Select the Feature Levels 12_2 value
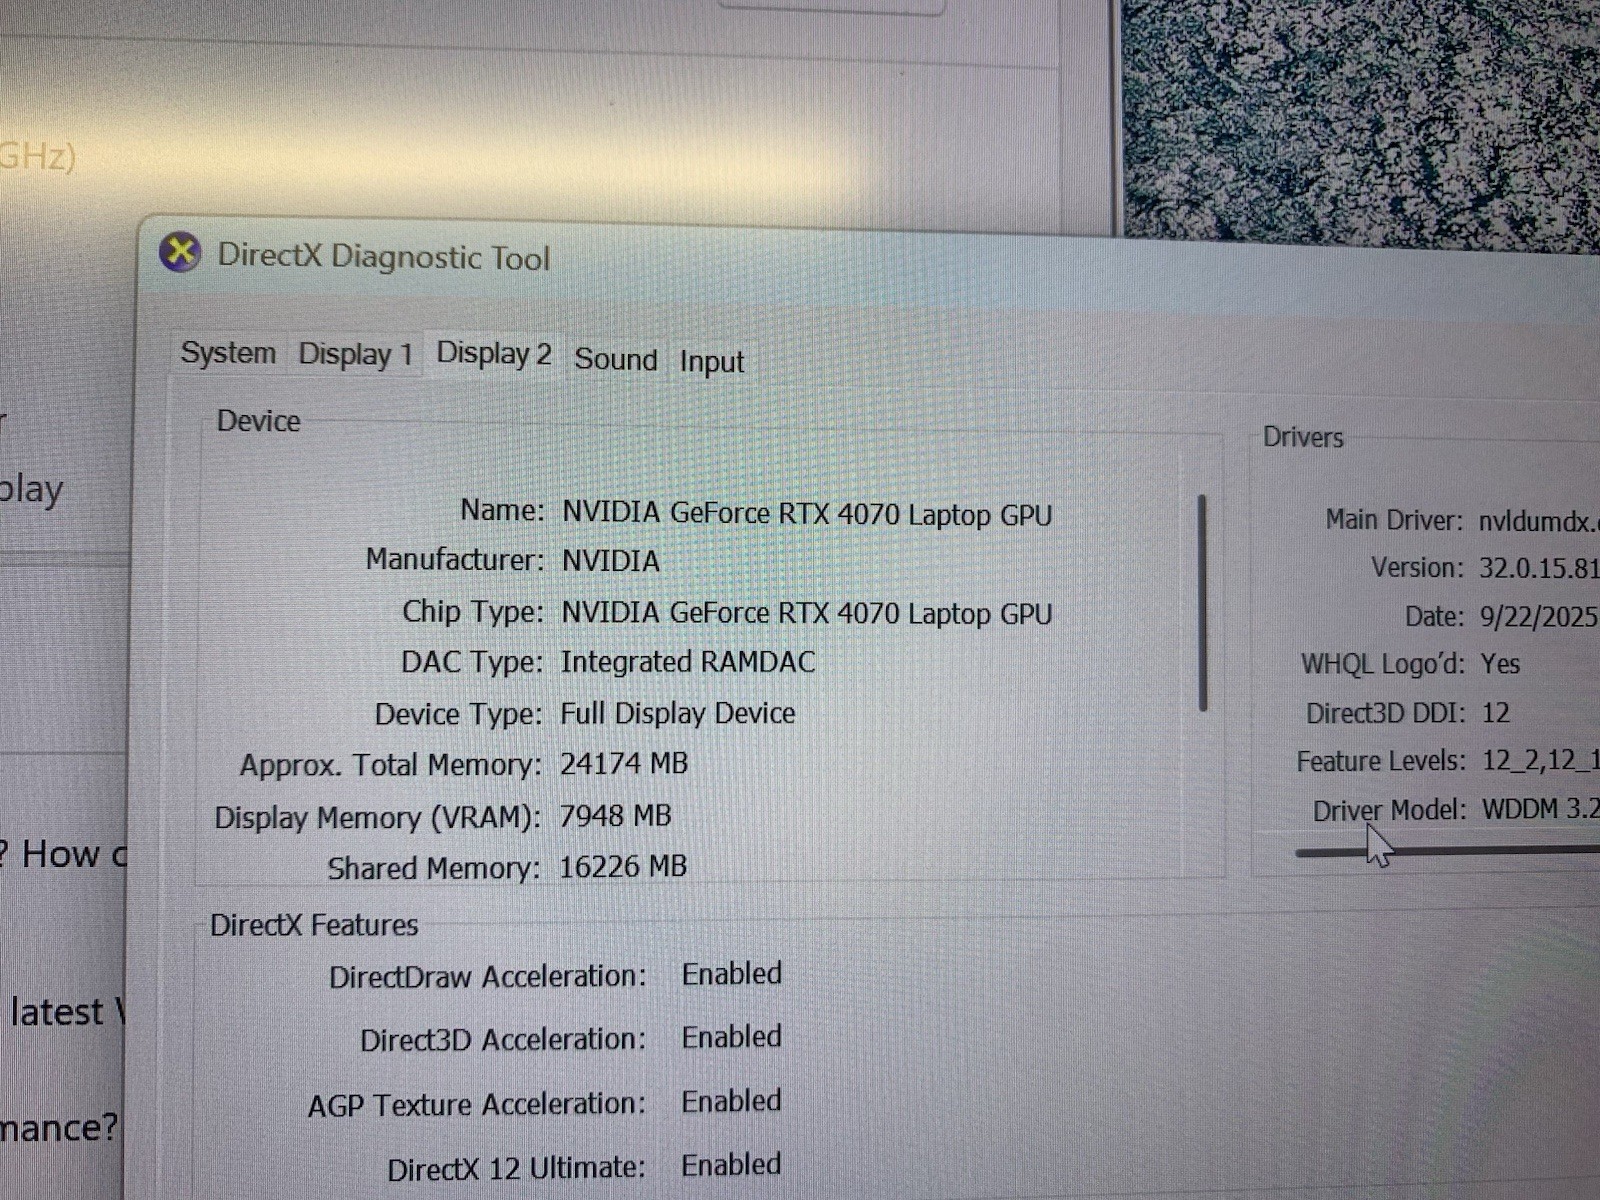1600x1200 pixels. click(1541, 761)
